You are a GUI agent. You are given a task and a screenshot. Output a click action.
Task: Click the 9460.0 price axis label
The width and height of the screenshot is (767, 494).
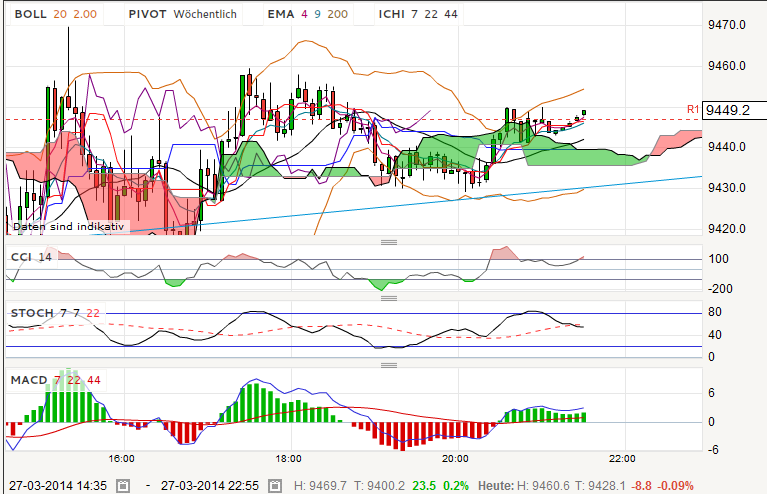tap(727, 66)
